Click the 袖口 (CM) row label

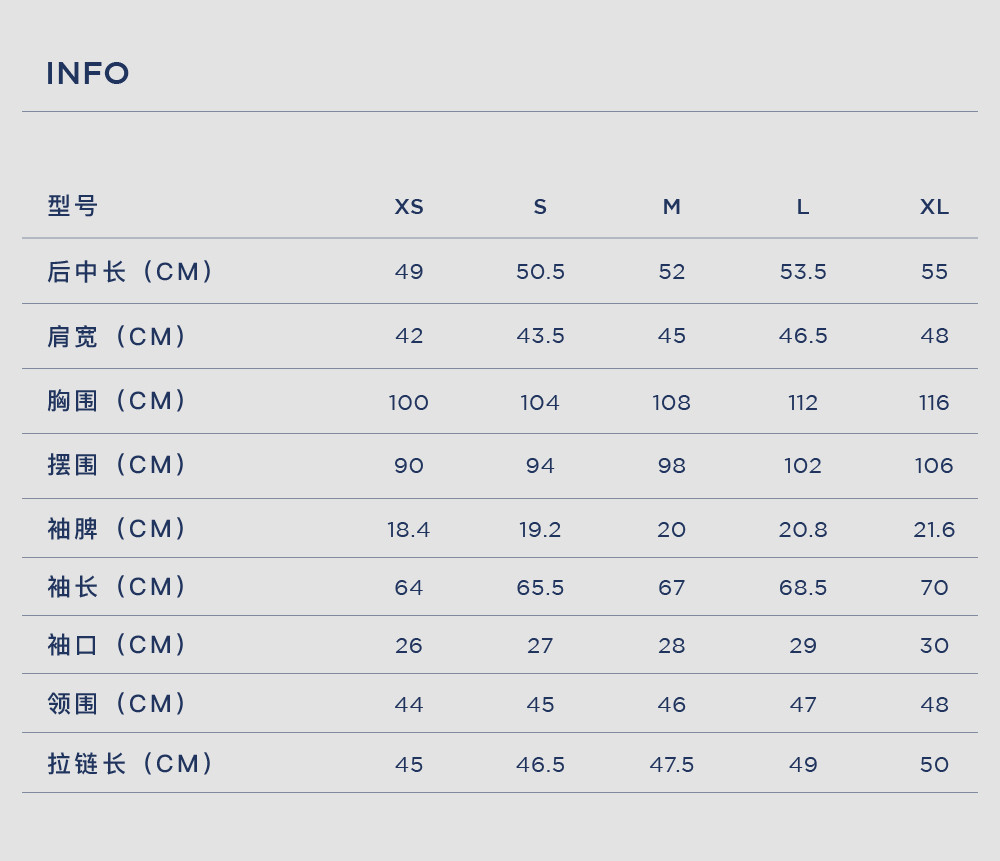click(117, 645)
